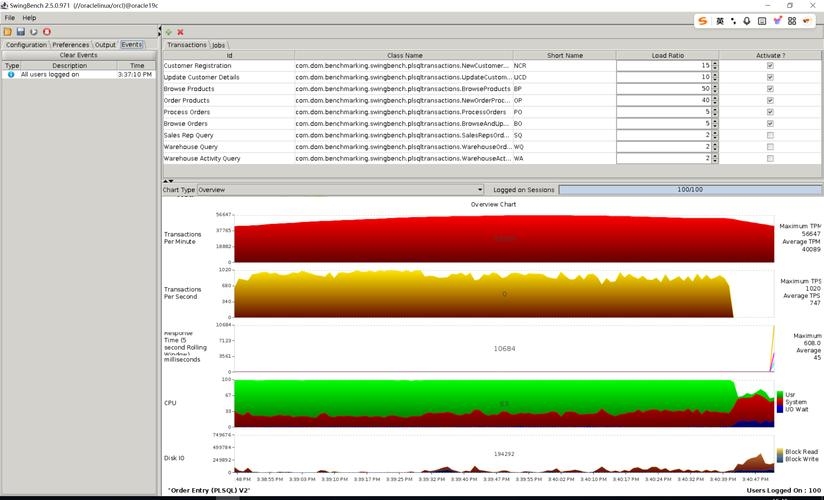Click the save configuration disk icon

(x=20, y=32)
